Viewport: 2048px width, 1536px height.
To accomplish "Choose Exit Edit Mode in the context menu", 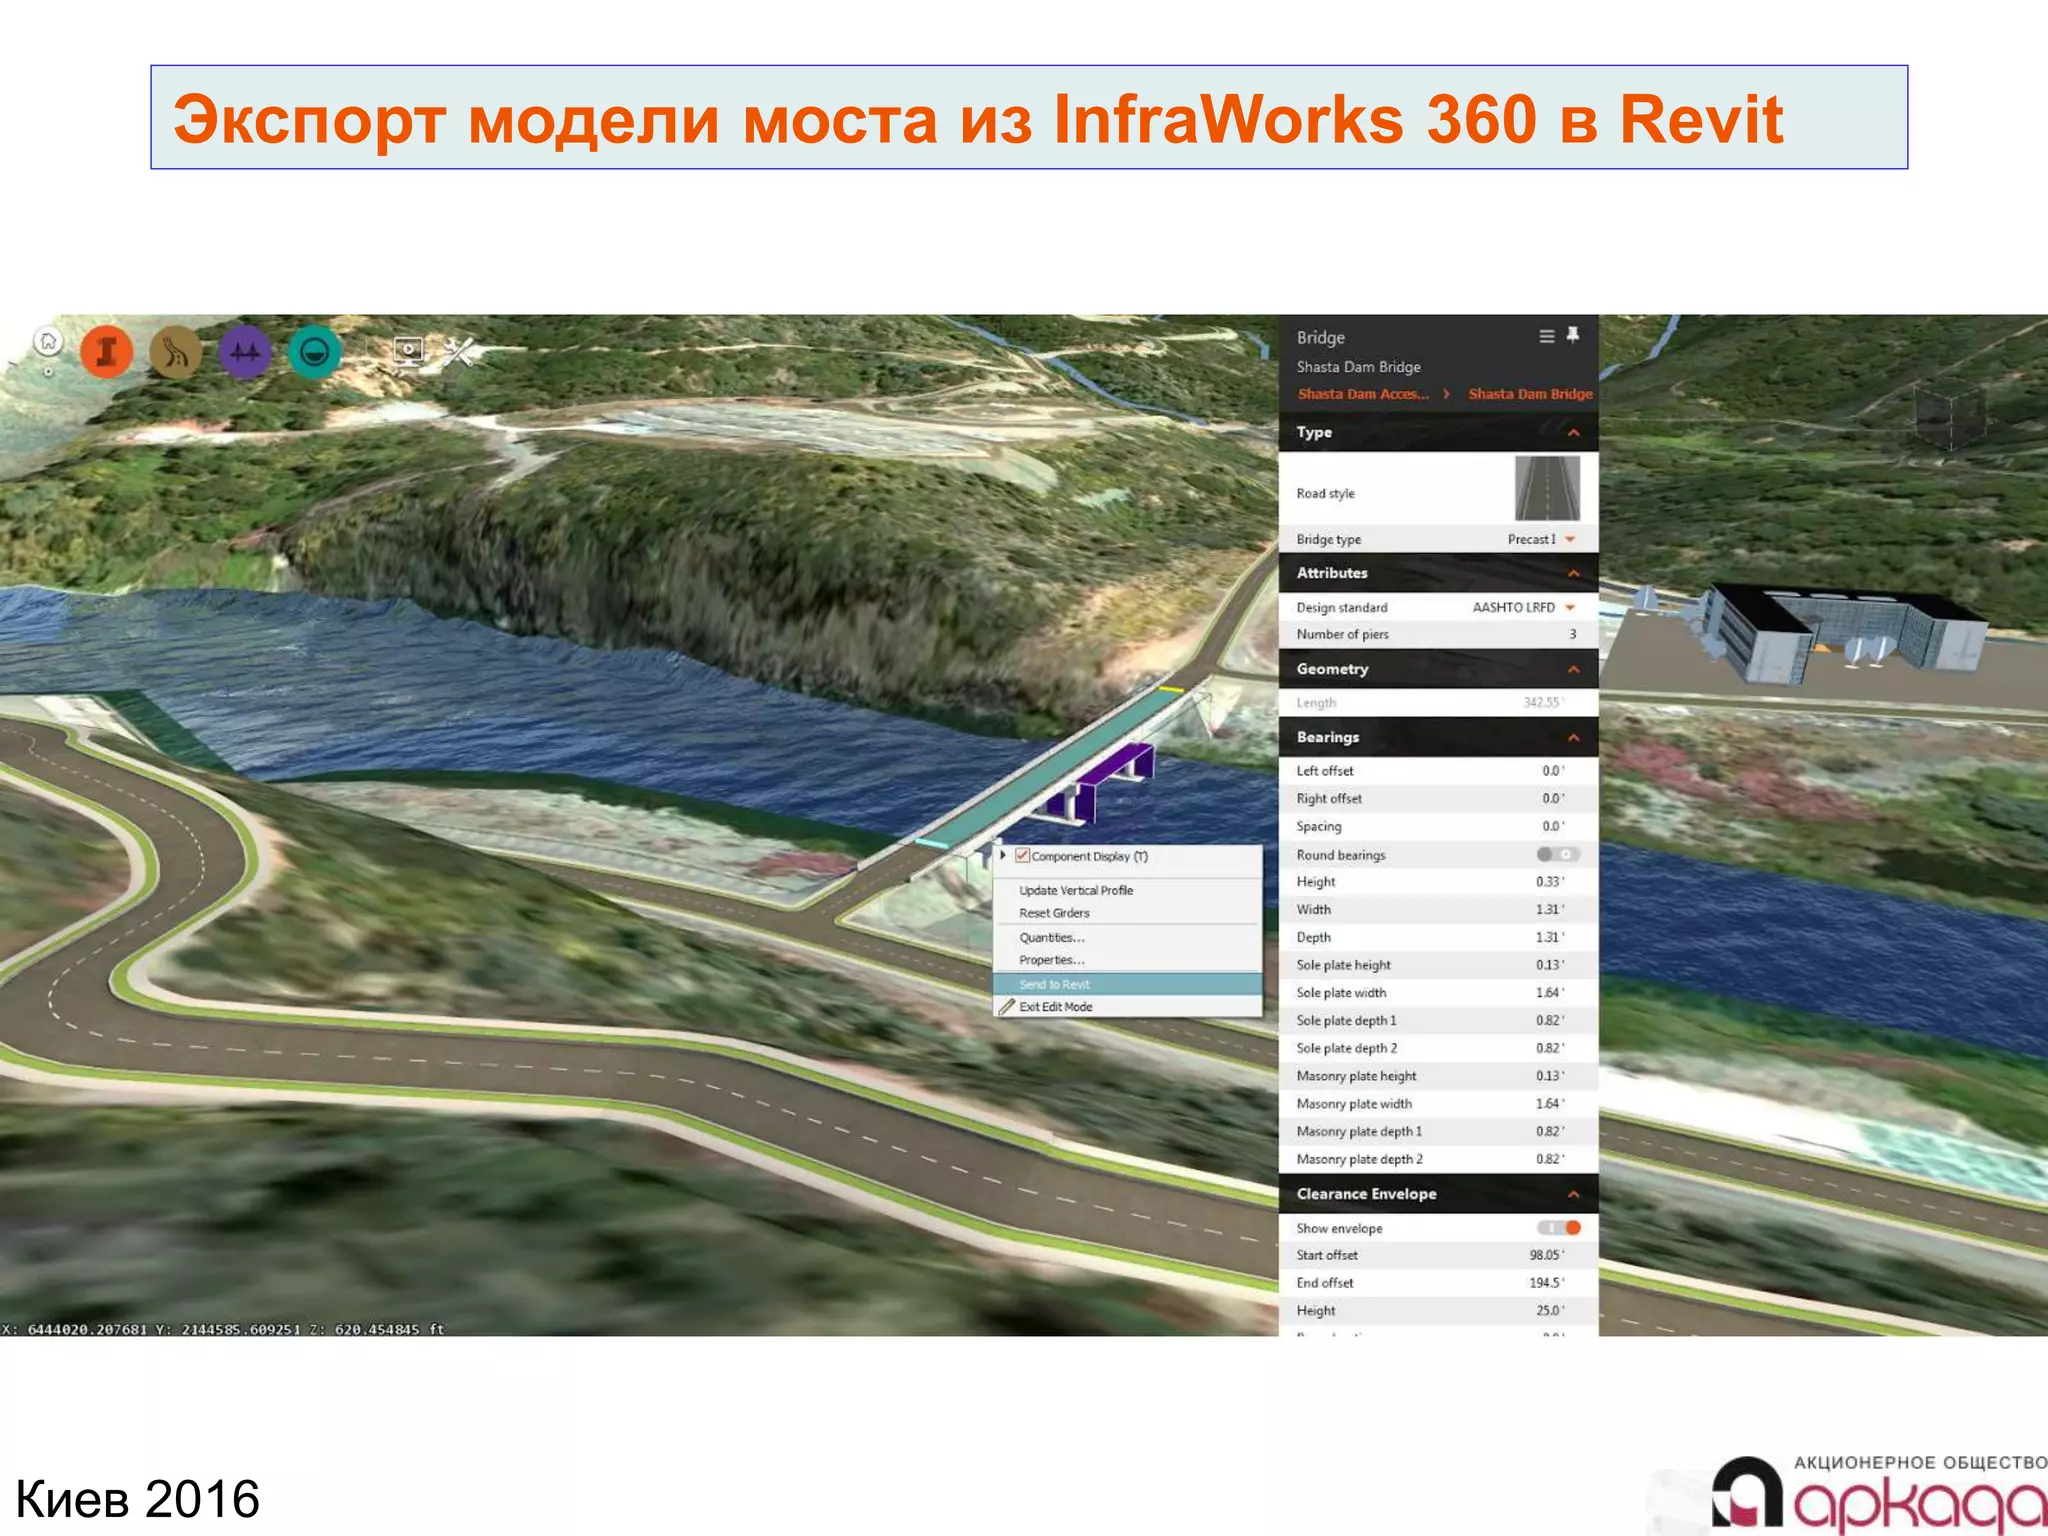I will tap(1055, 1007).
